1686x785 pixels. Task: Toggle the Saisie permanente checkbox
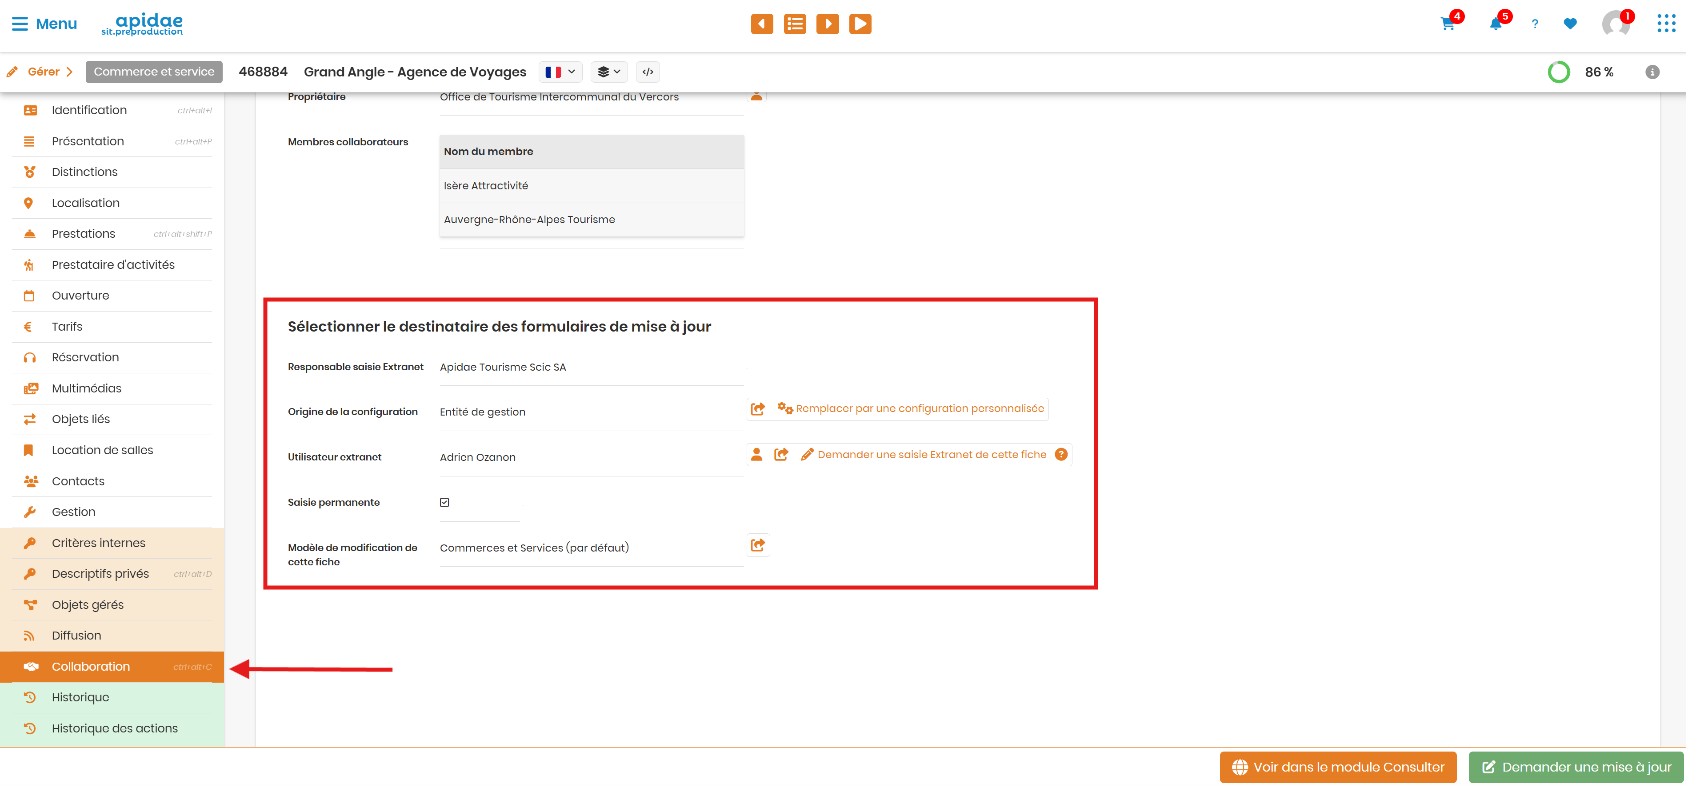pos(445,503)
